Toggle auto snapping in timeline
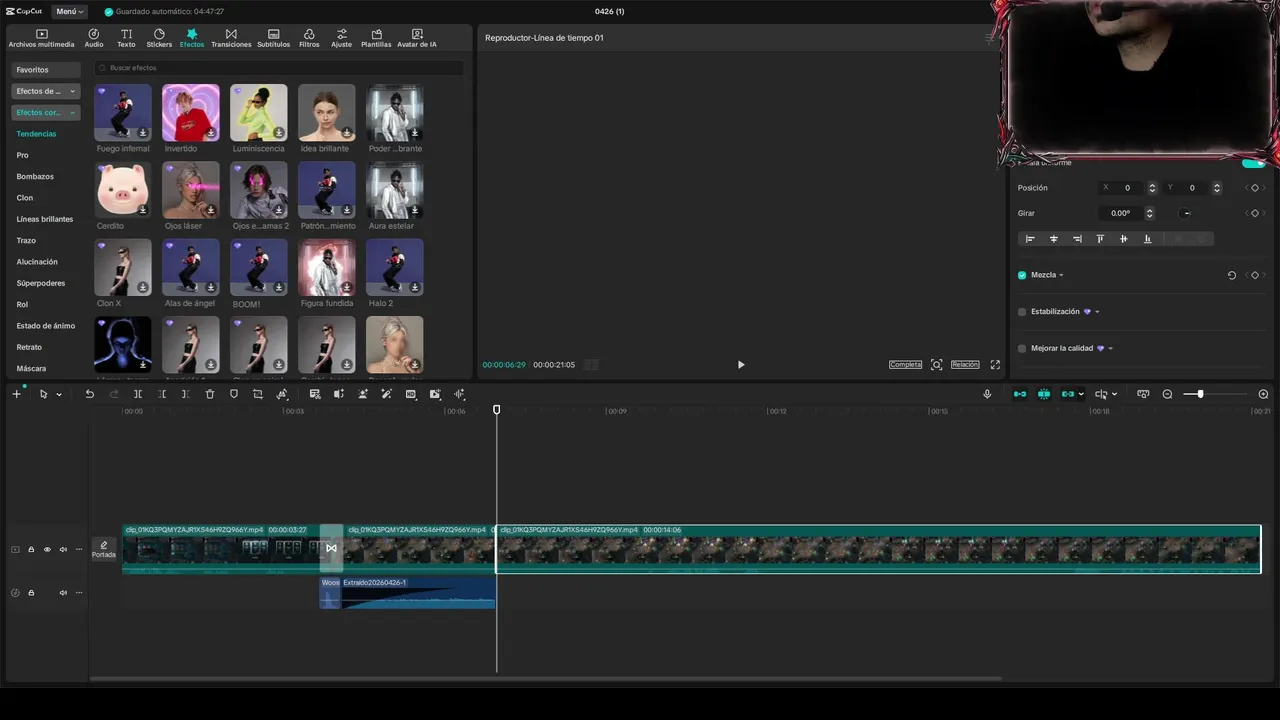This screenshot has height=720, width=1280. tap(1044, 394)
